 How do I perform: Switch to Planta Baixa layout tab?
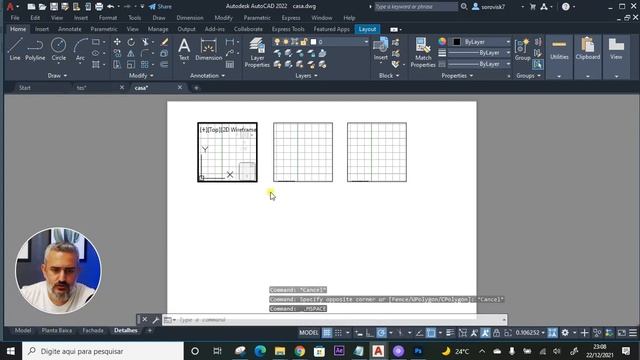point(57,331)
